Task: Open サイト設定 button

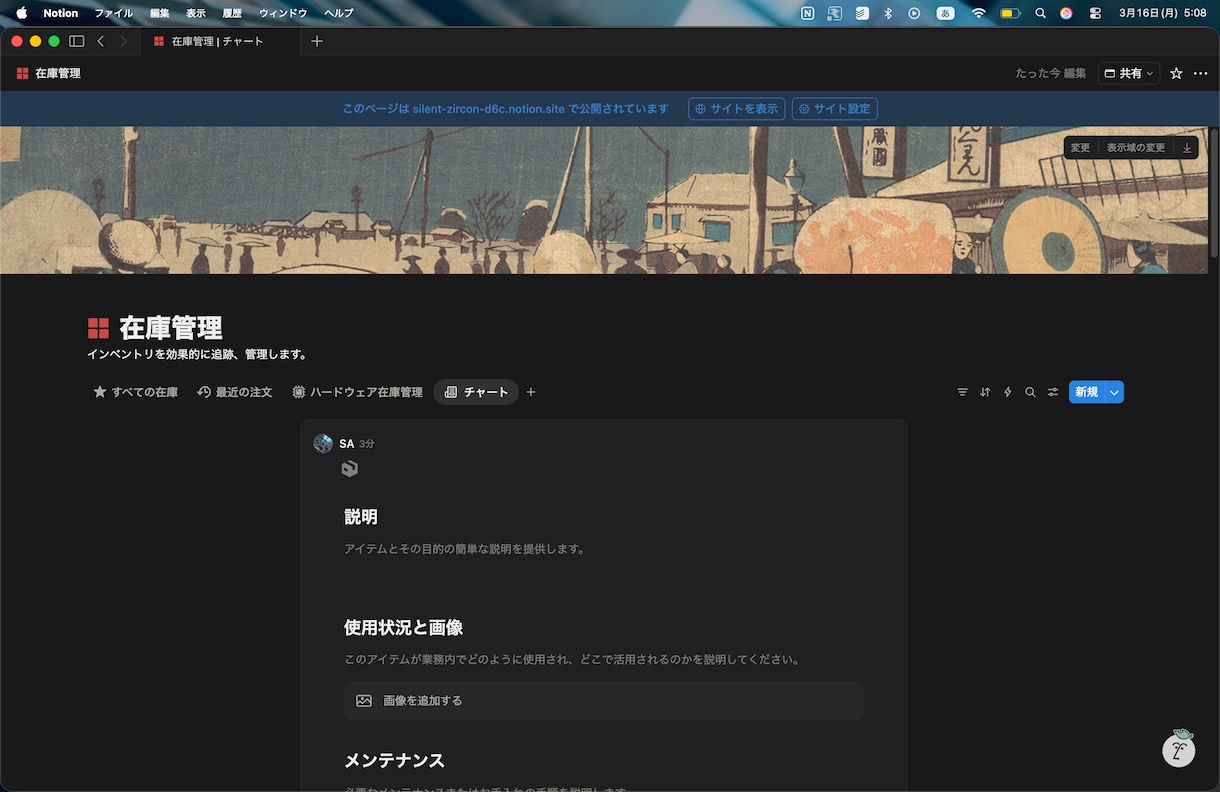Action: coord(834,109)
